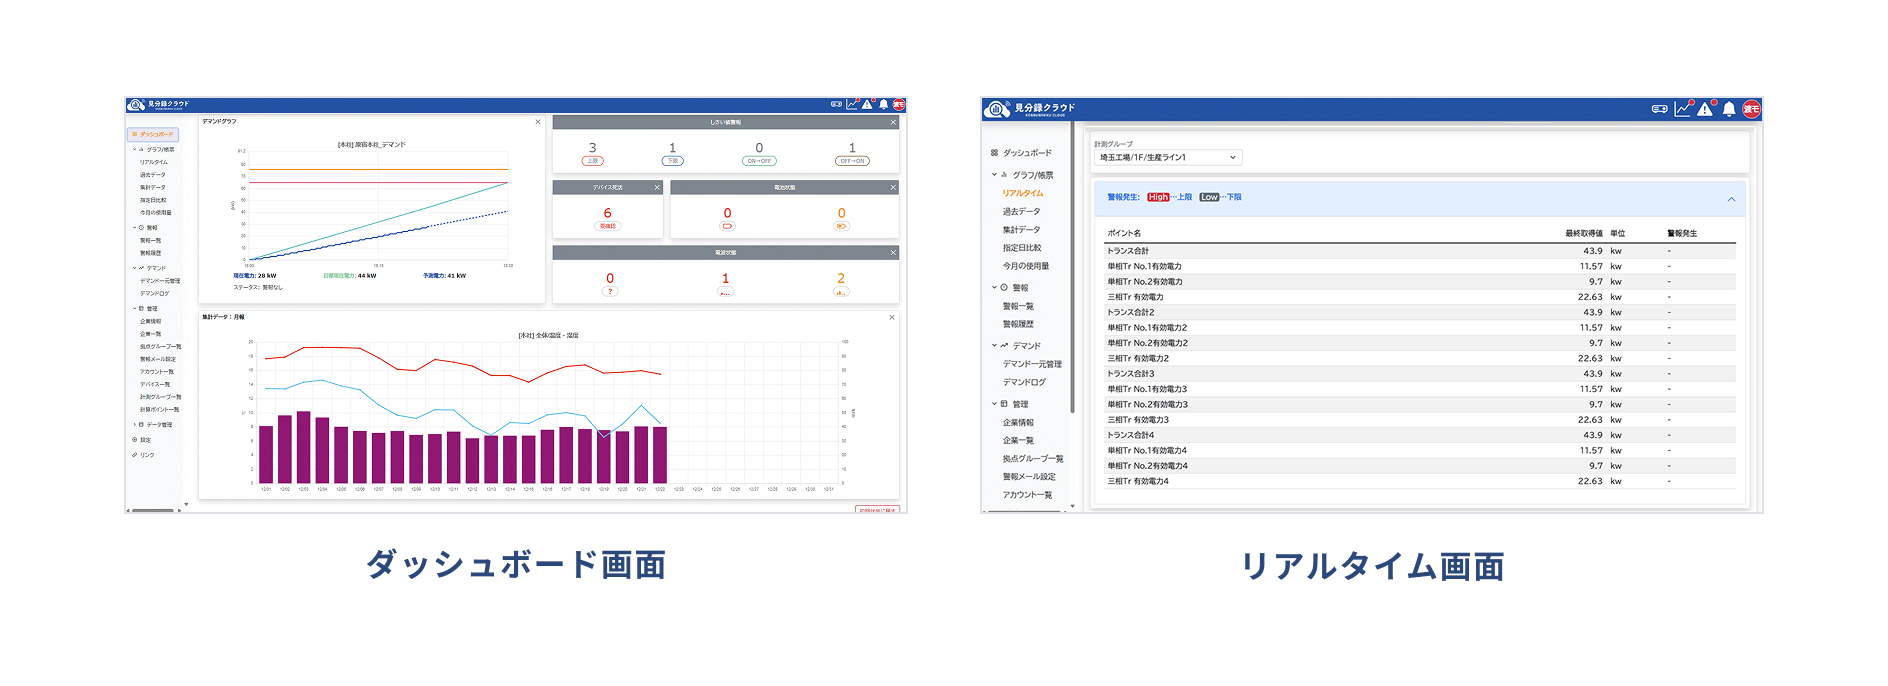Open demand graph icon in realtime screen header

click(x=1684, y=108)
